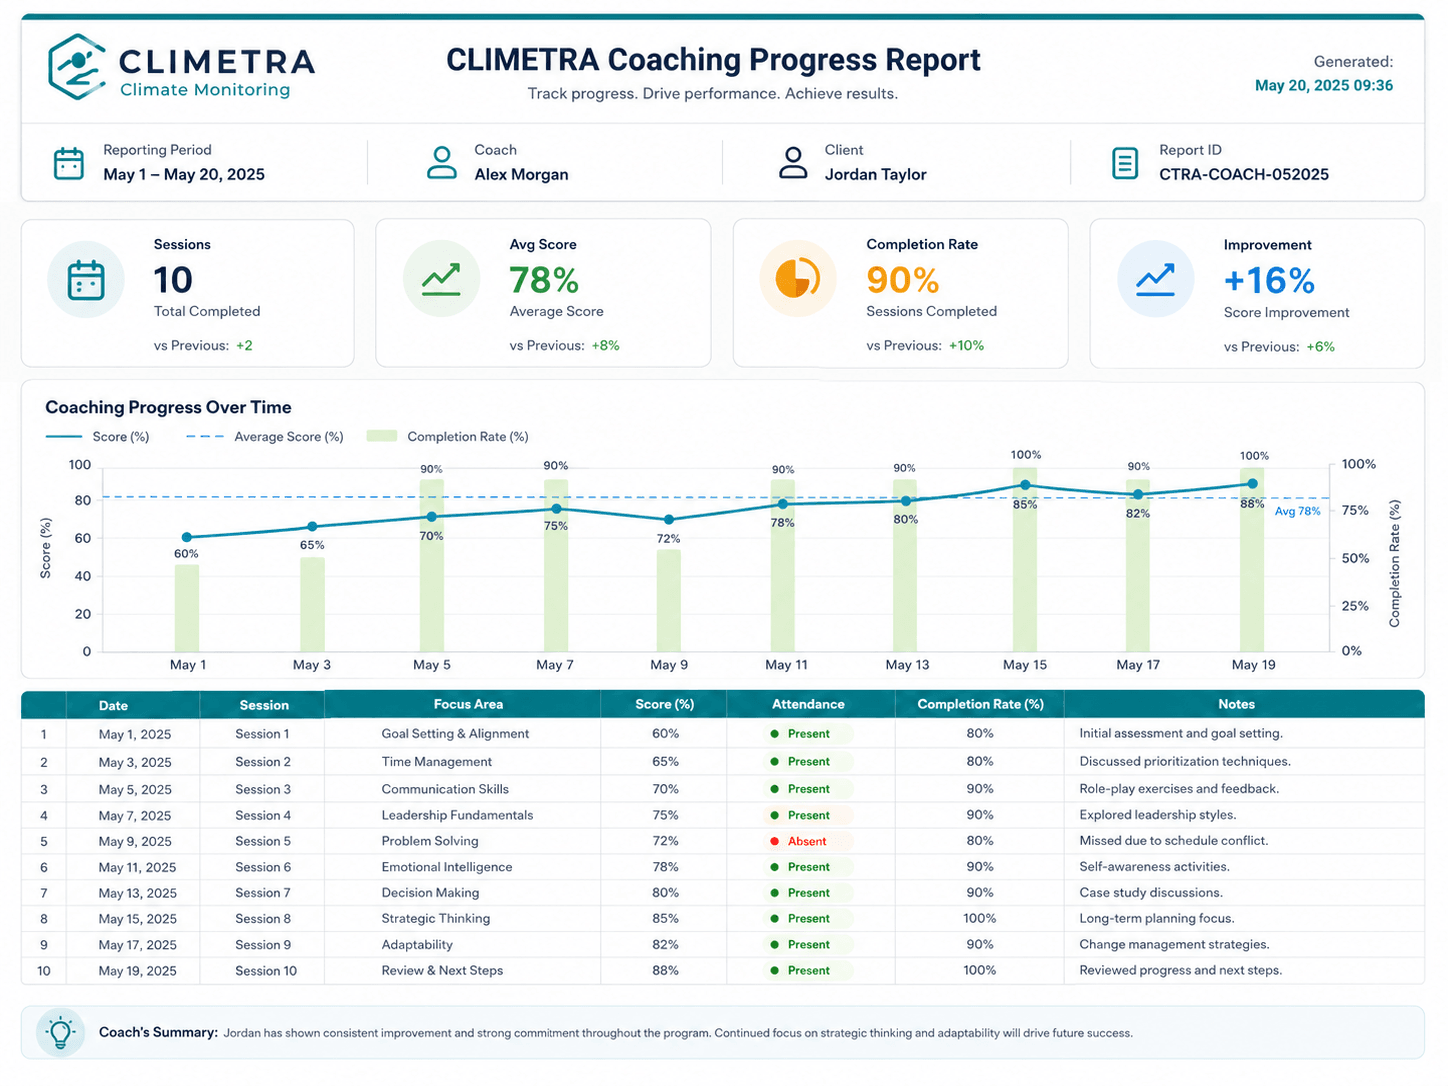The width and height of the screenshot is (1448, 1086).
Task: Click the '78%' average score value
Action: [544, 280]
